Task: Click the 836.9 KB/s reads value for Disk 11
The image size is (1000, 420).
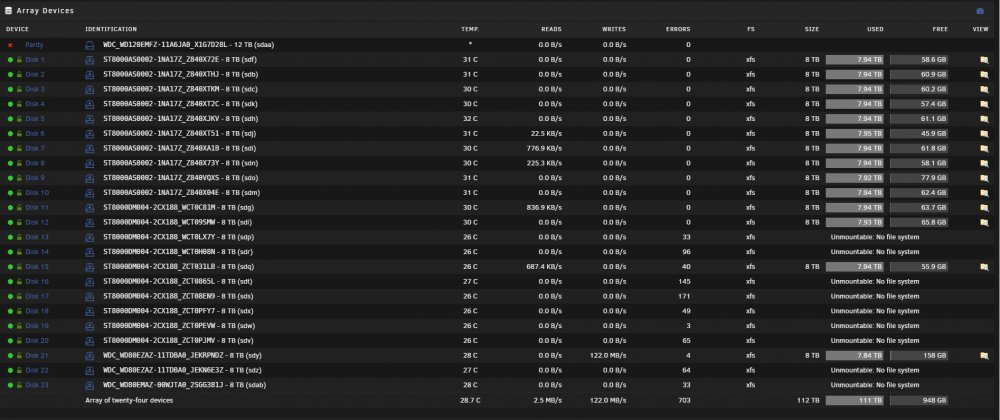Action: click(544, 208)
